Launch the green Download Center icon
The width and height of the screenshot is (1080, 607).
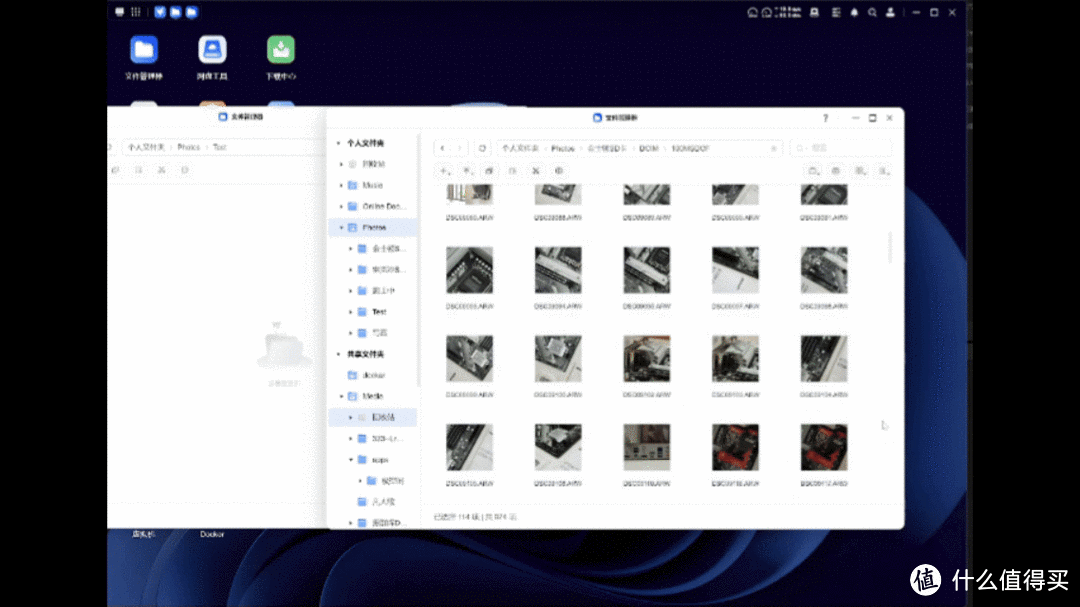(x=280, y=50)
